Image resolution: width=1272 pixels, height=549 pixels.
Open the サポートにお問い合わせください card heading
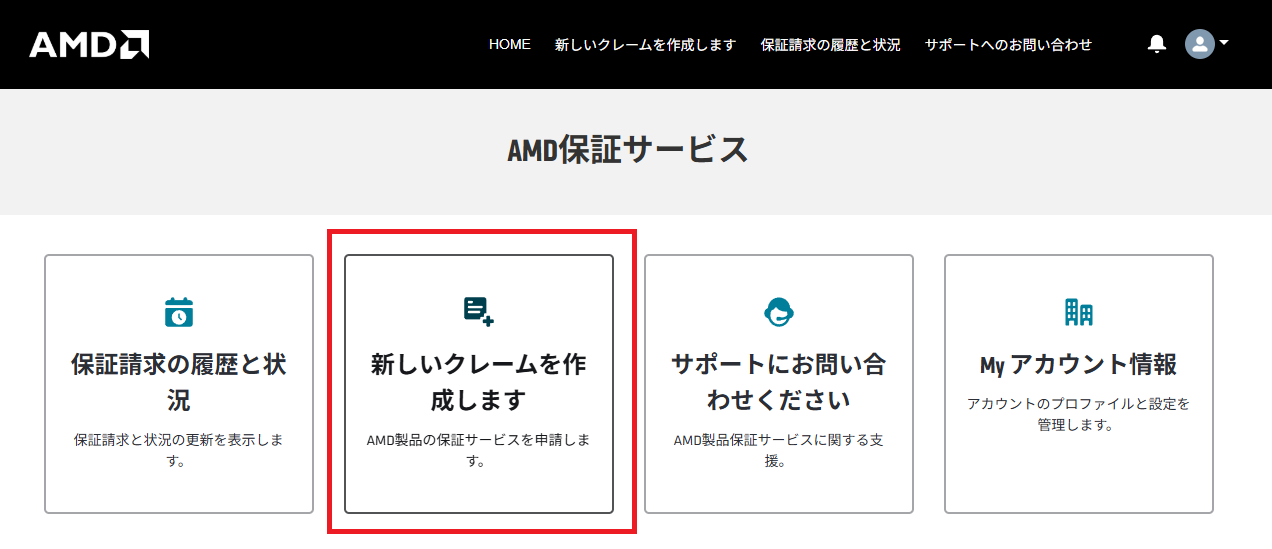click(x=779, y=382)
